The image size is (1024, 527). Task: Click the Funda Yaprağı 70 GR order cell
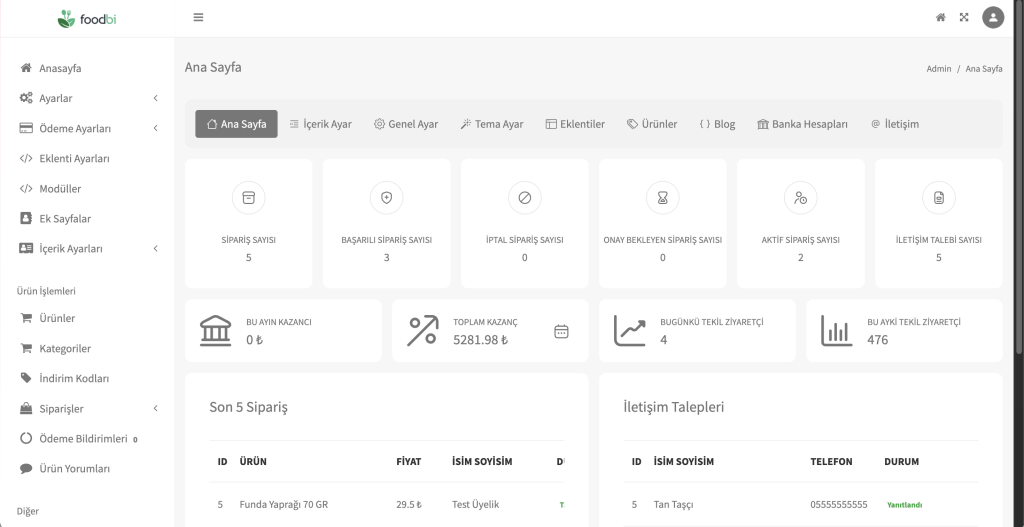click(283, 504)
